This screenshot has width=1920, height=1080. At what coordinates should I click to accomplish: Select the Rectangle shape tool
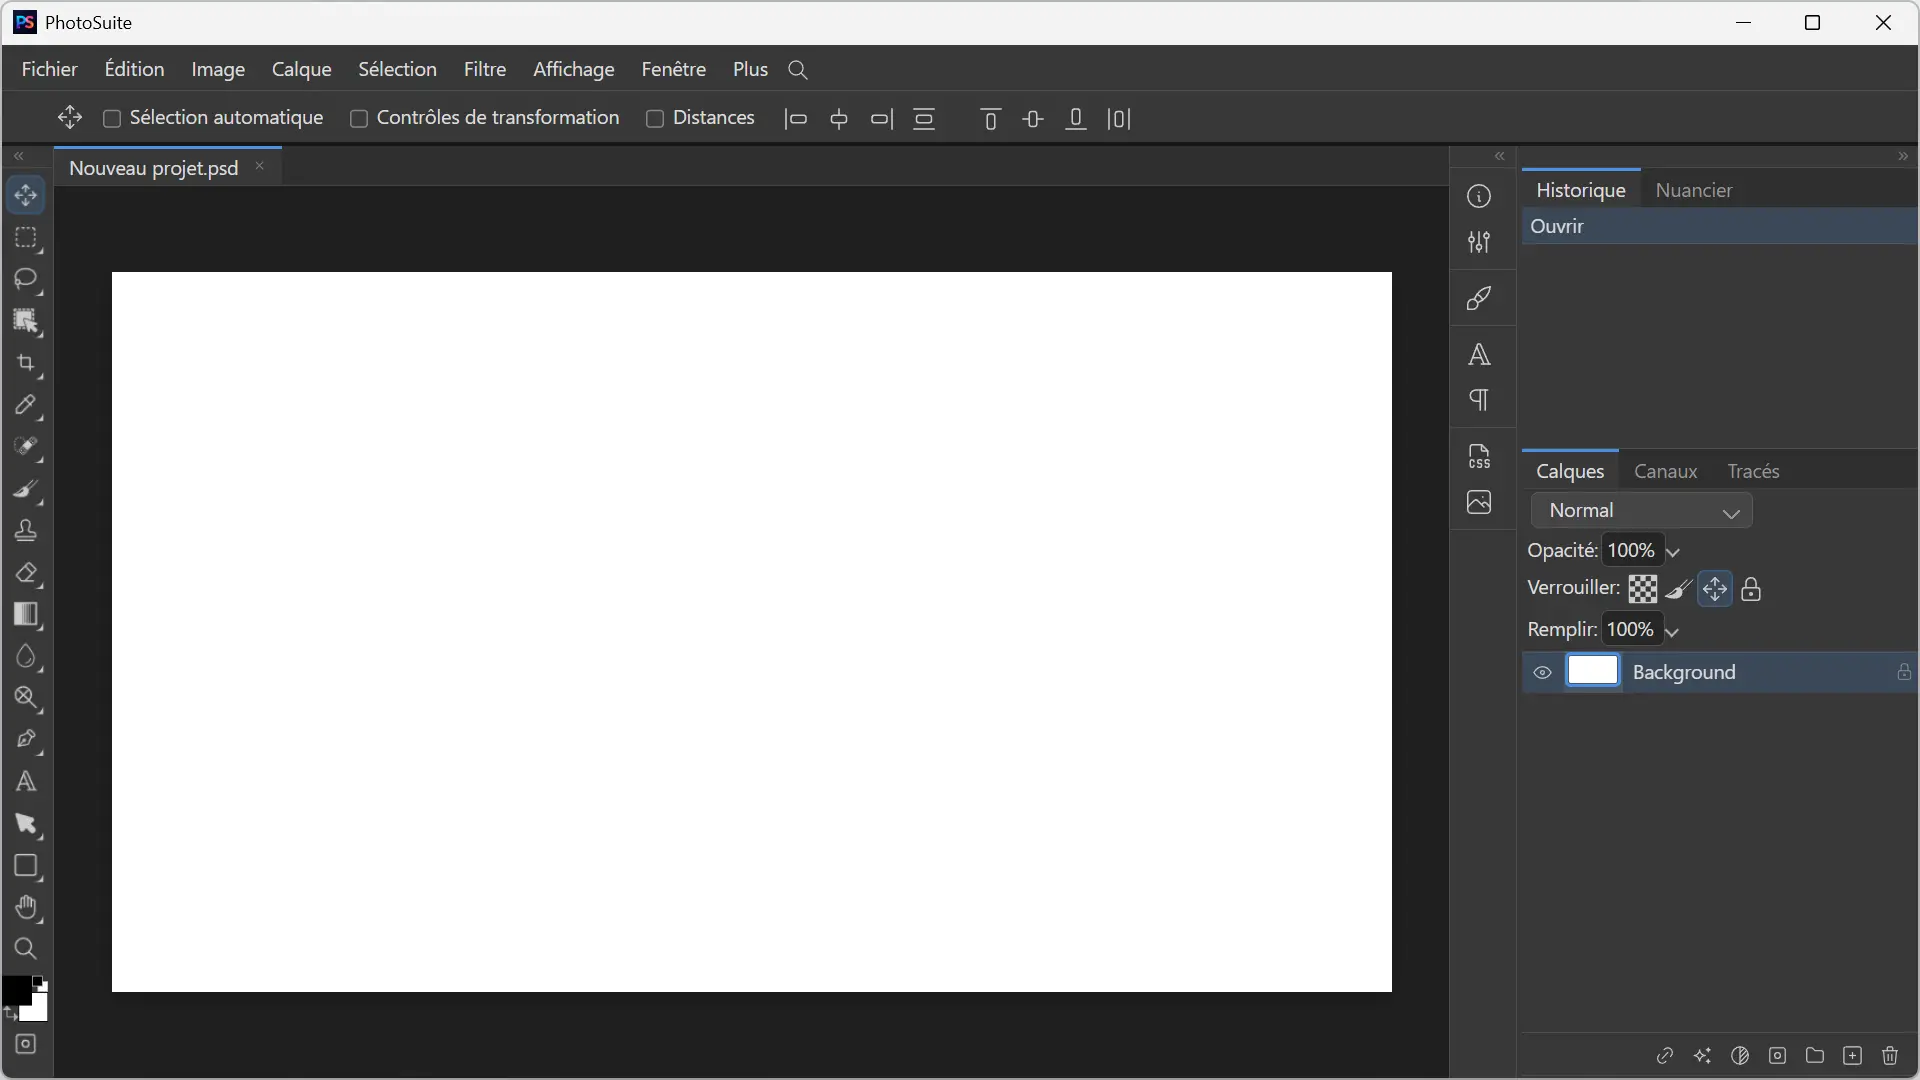tap(26, 866)
